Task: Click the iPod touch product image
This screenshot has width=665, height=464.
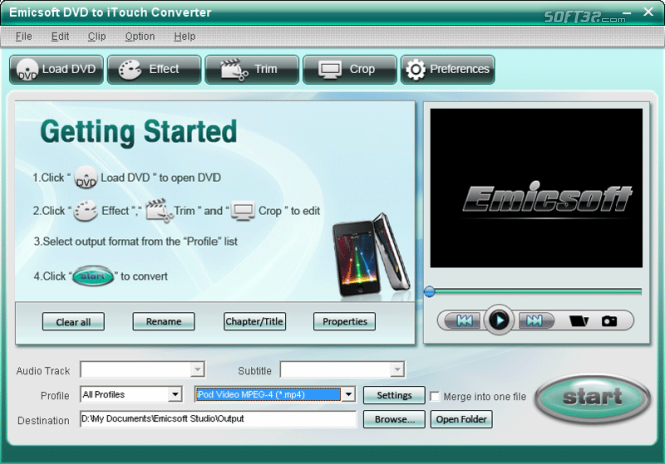Action: pos(370,256)
